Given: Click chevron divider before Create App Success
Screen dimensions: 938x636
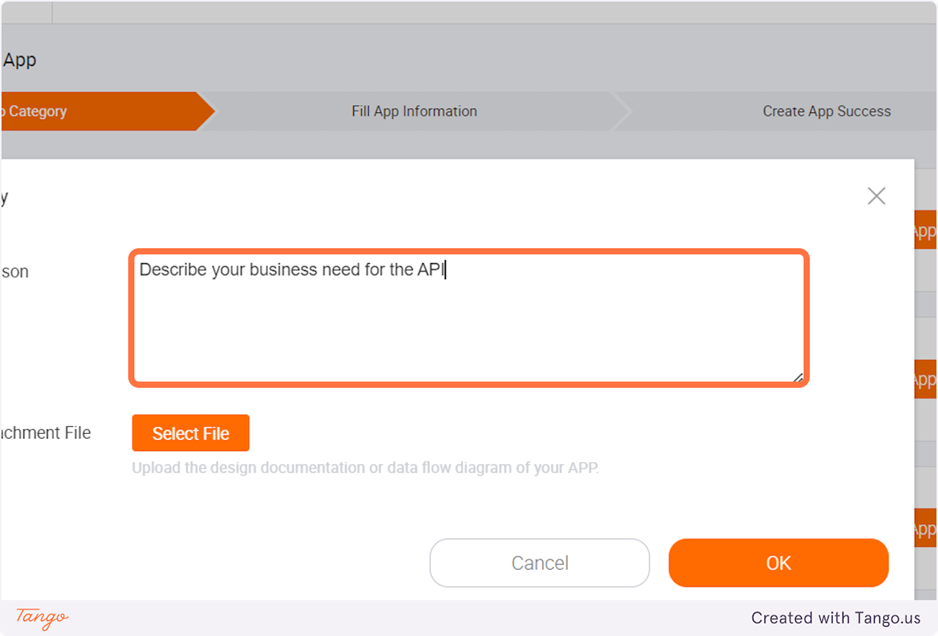Looking at the screenshot, I should [x=620, y=111].
